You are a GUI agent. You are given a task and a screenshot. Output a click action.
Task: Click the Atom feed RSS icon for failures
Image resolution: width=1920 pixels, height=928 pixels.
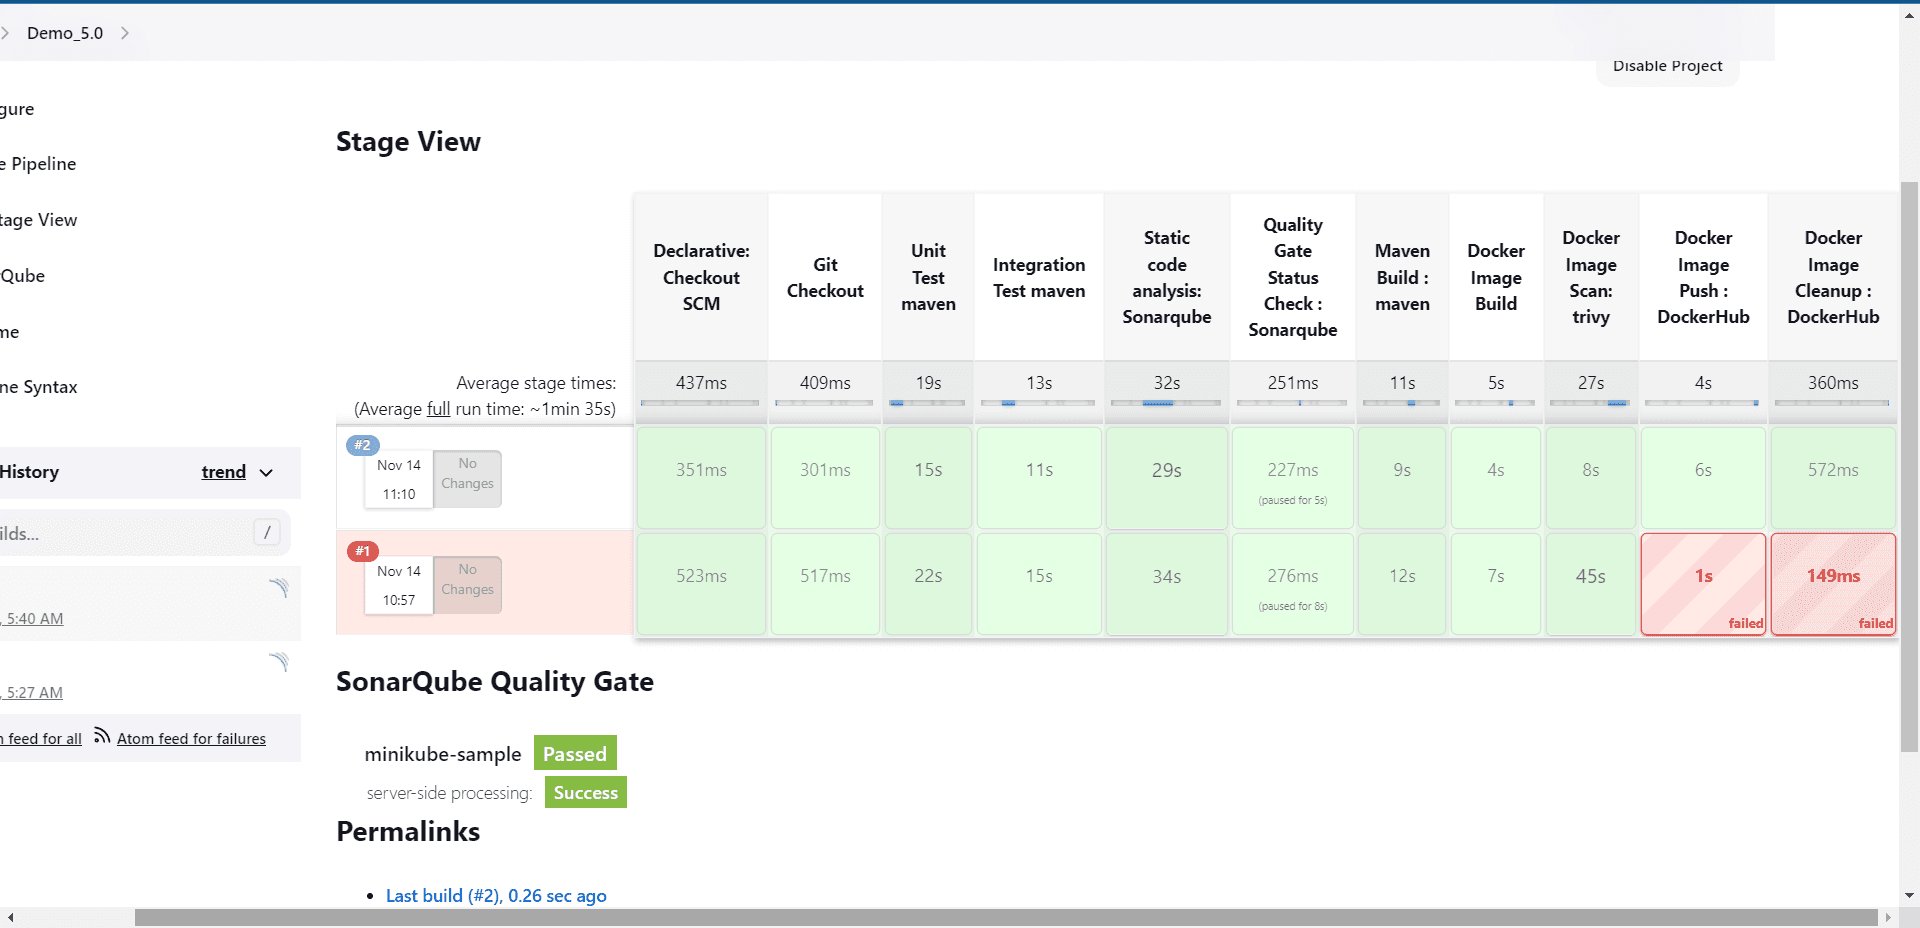[102, 737]
